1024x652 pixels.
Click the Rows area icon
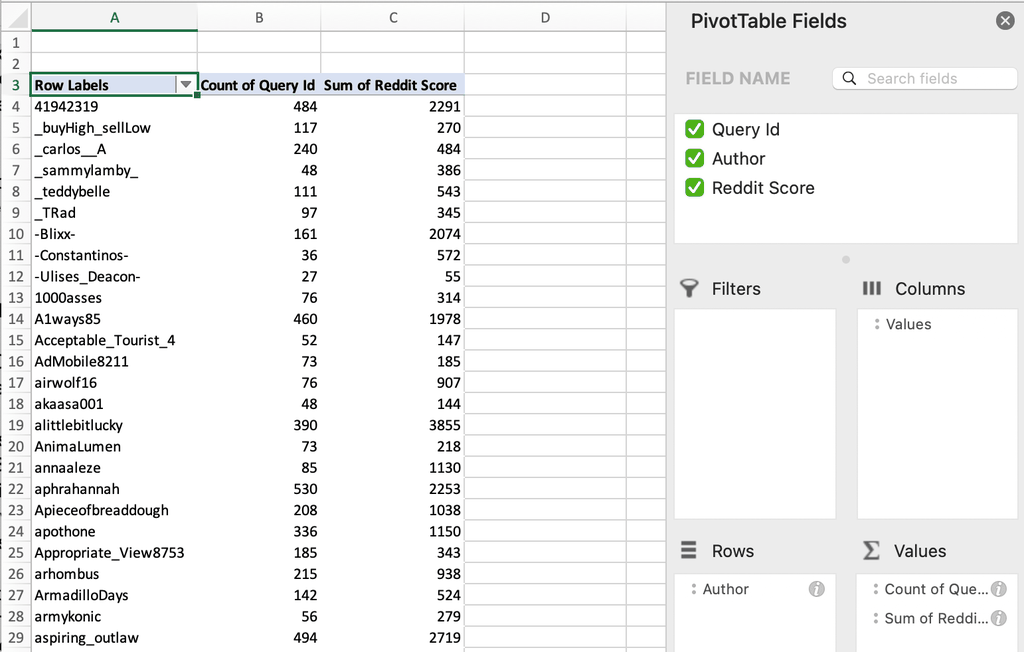click(x=689, y=551)
